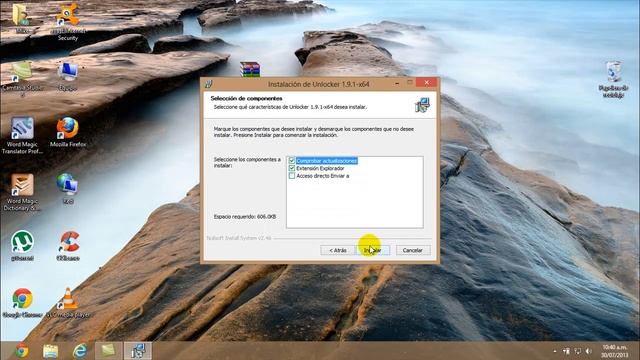Click the Instalar button
Viewport: 640px width, 360px height.
(372, 250)
